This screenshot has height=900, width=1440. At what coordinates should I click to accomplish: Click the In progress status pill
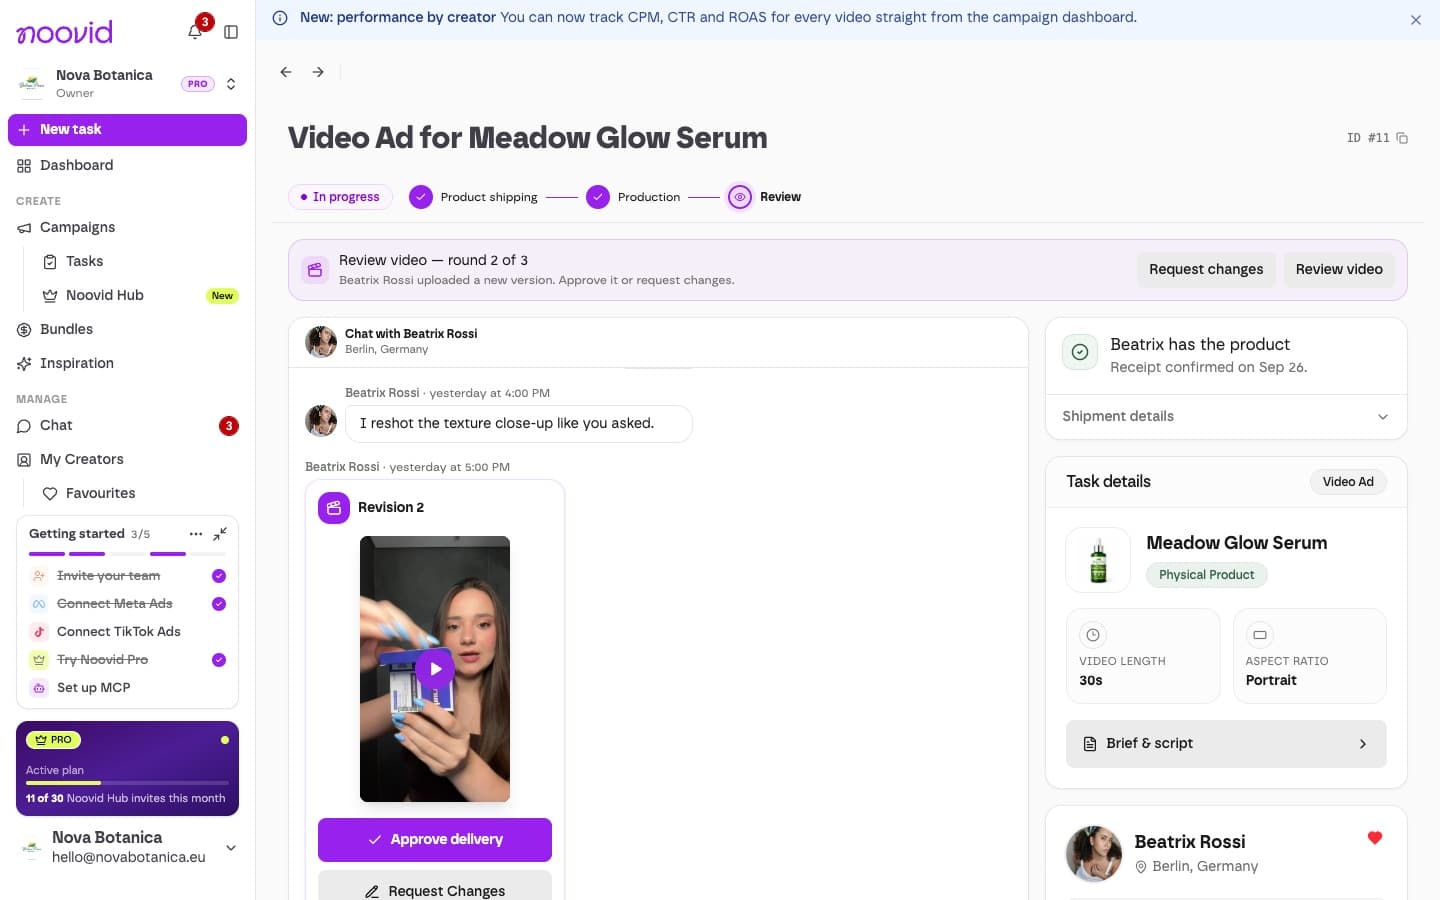click(x=340, y=197)
